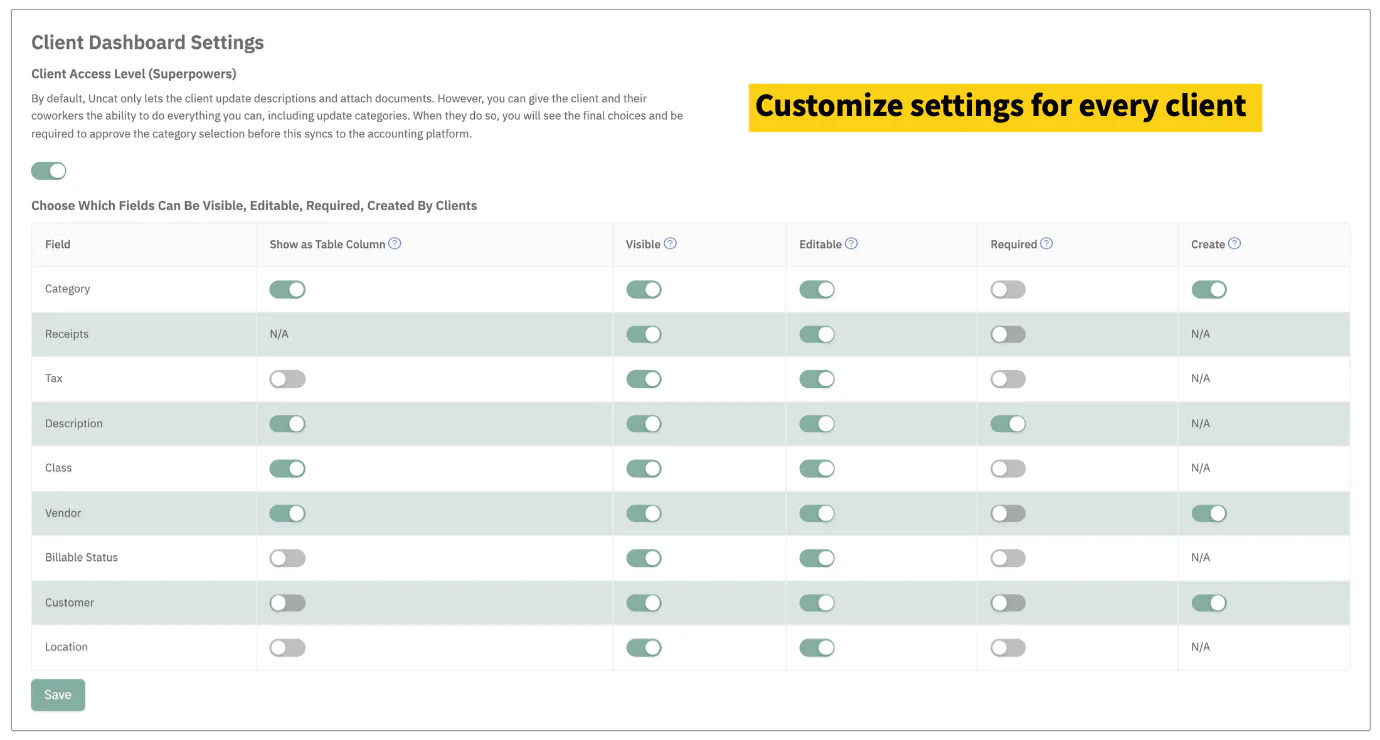Image resolution: width=1380 pixels, height=740 pixels.
Task: Enable Location Show as Table Column switch
Action: [x=287, y=648]
